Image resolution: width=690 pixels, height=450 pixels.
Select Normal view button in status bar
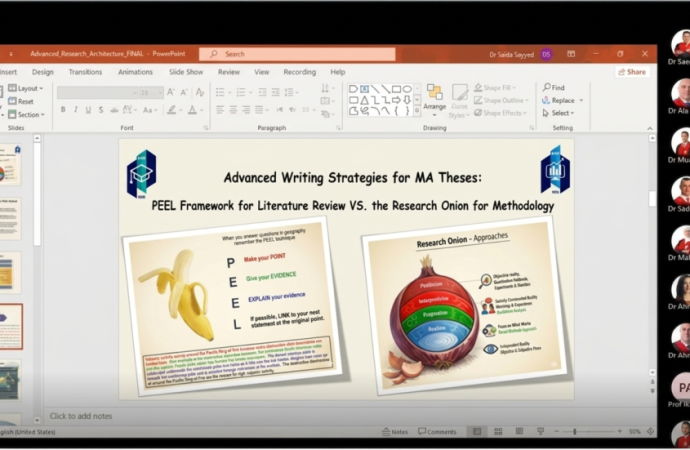tap(476, 431)
